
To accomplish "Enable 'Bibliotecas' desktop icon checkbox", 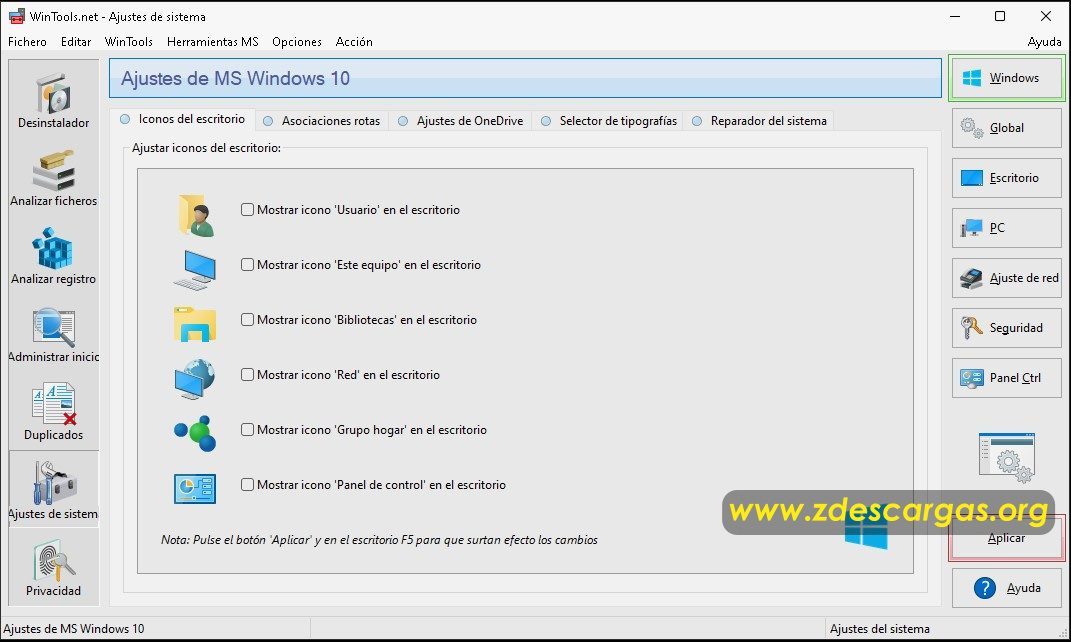I will tap(247, 320).
